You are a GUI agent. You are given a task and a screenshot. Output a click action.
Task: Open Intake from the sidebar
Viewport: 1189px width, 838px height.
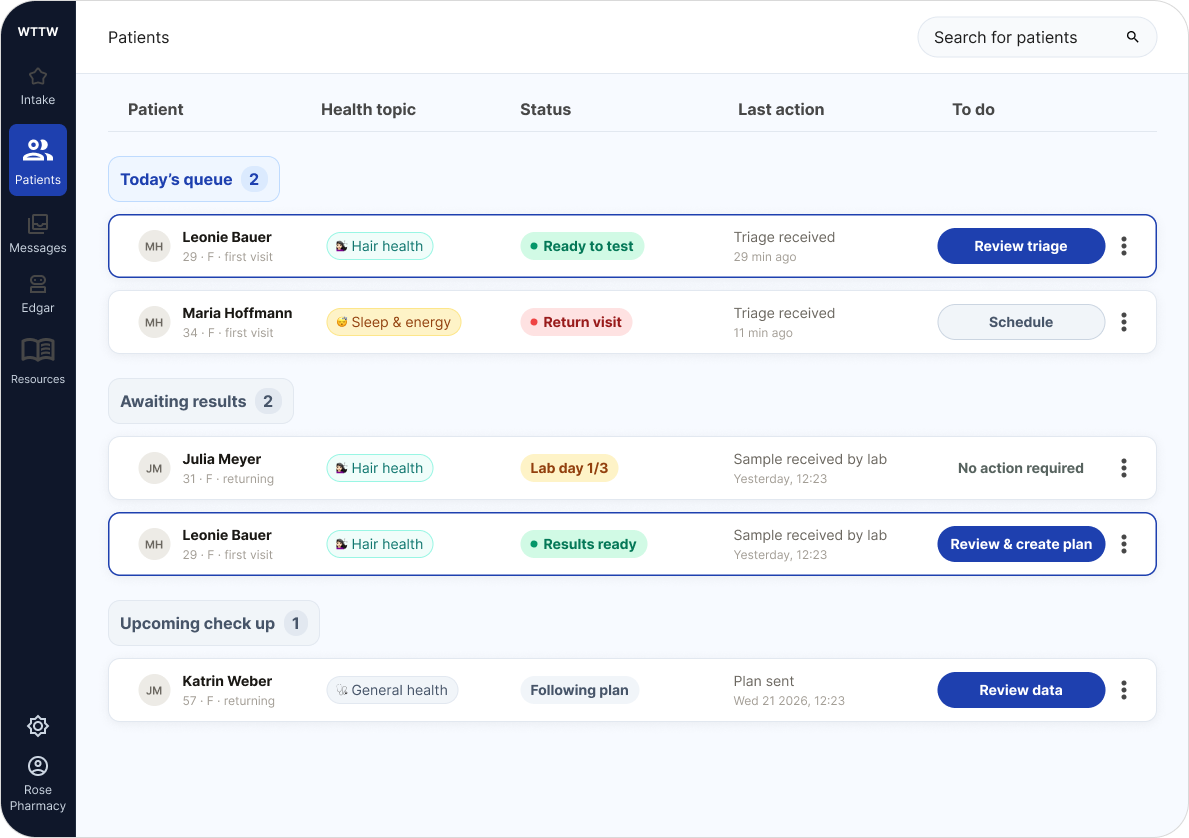coord(38,86)
